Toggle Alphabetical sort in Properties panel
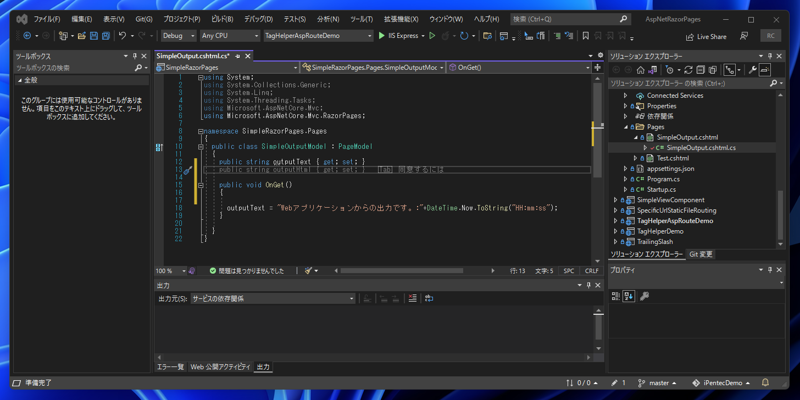 tap(629, 296)
